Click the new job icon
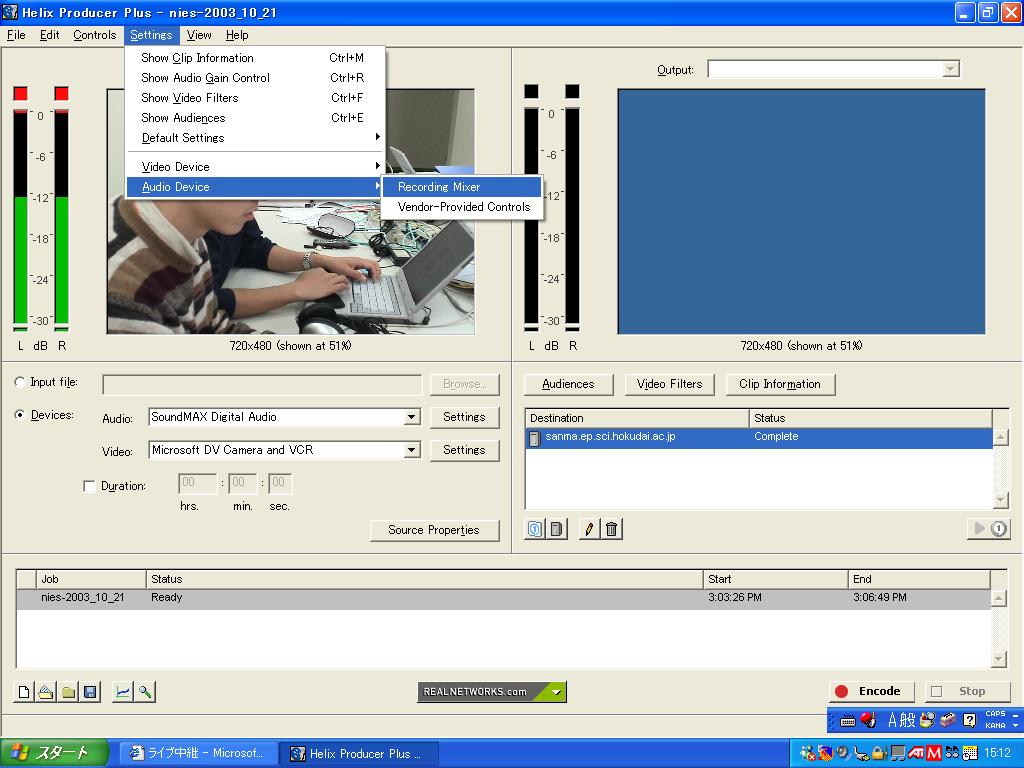 (x=25, y=692)
